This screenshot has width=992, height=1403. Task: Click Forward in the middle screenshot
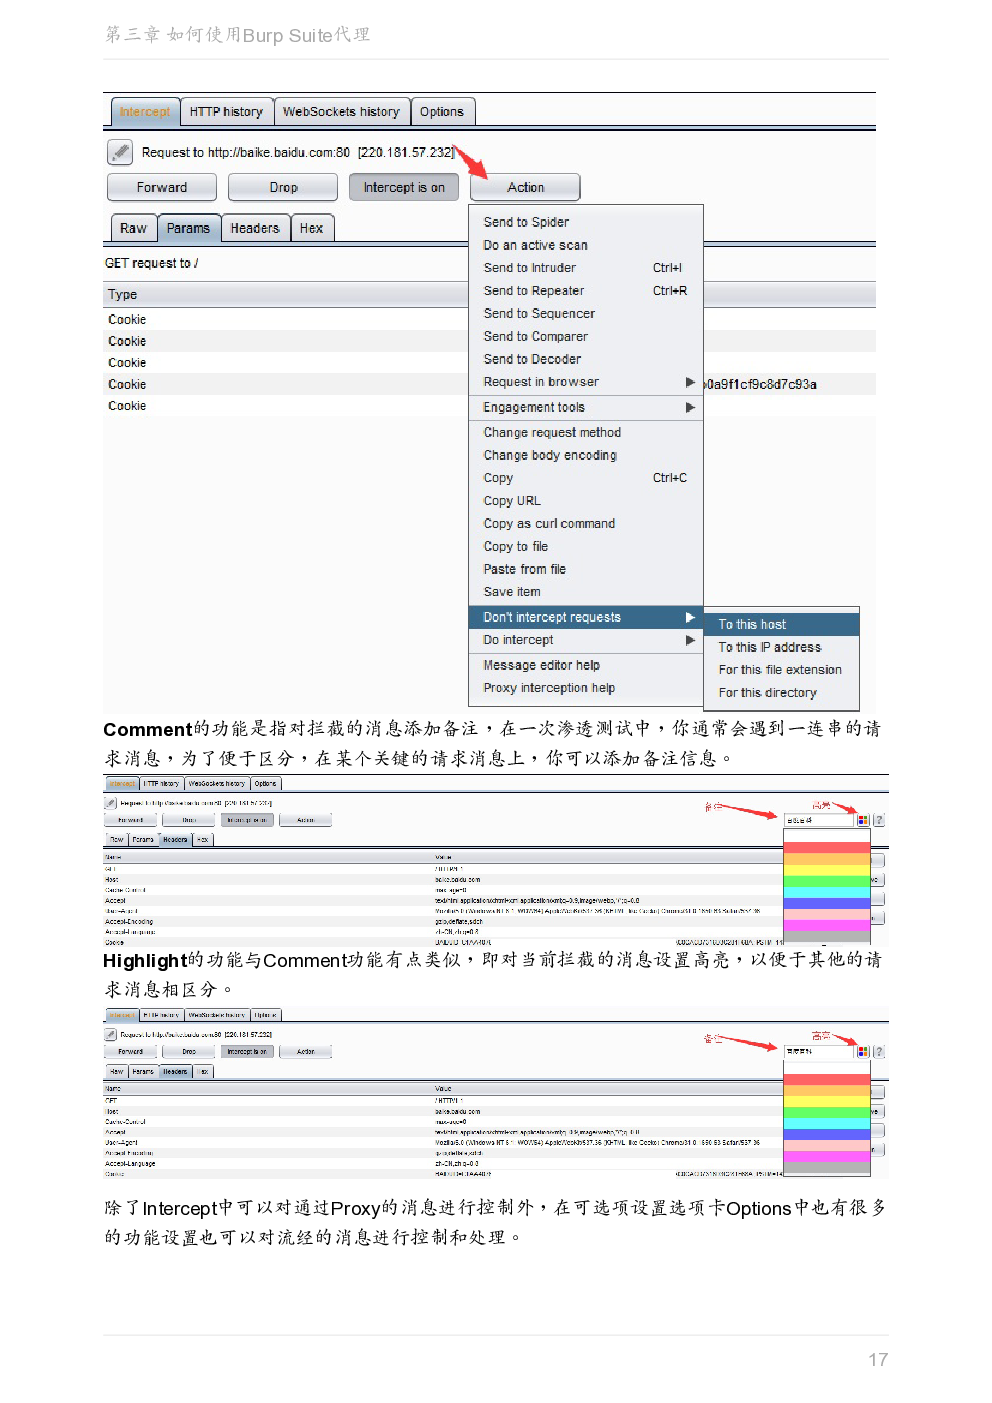pos(131,820)
